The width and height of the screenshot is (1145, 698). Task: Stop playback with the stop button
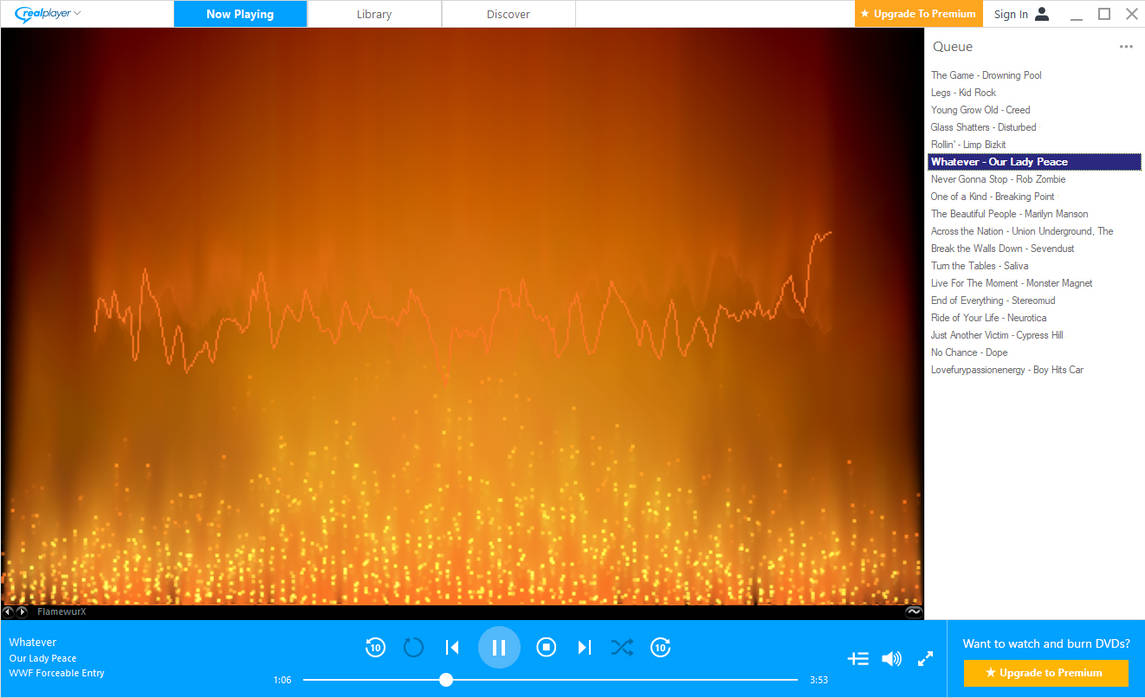(x=546, y=647)
